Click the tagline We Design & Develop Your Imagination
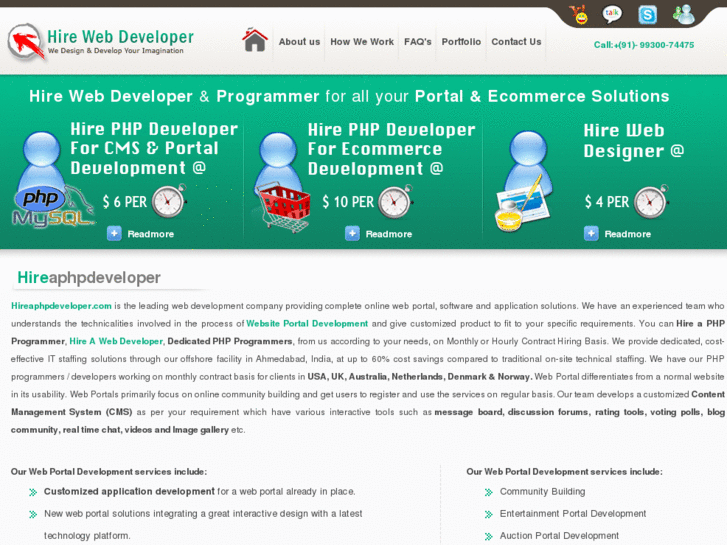Screen dimensions: 727x545 click(x=115, y=51)
